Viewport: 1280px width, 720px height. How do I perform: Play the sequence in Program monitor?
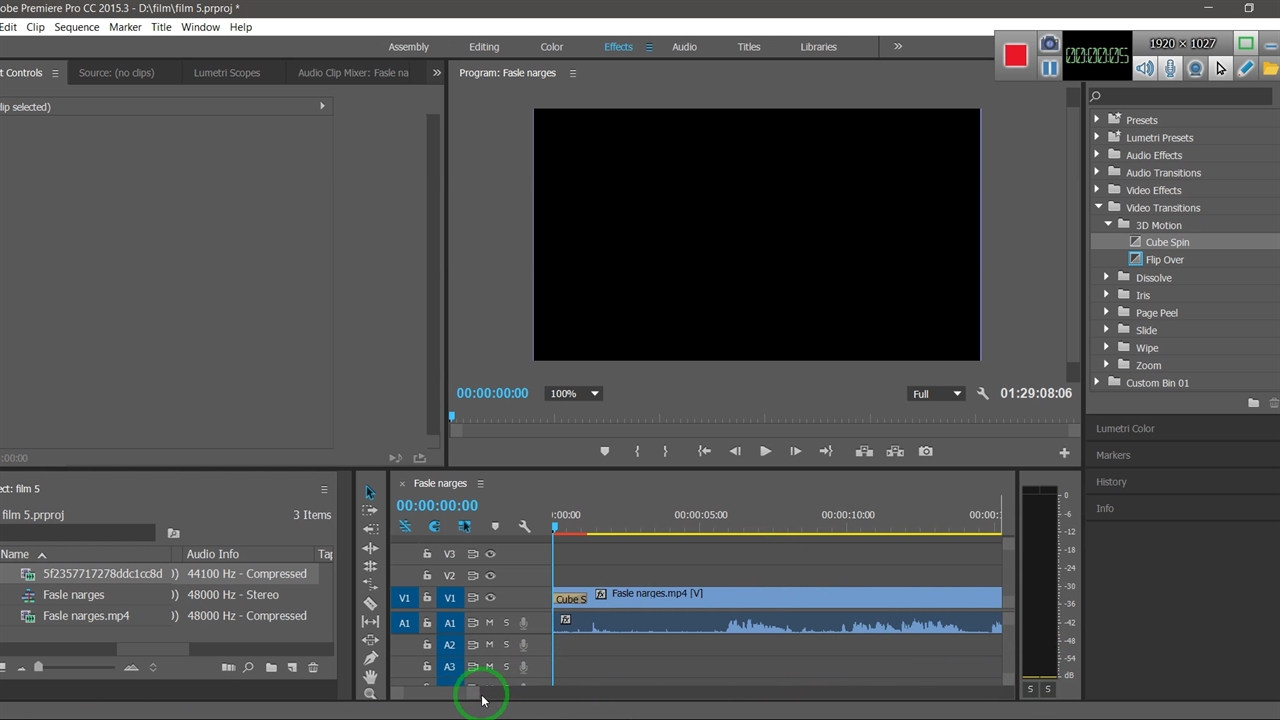tap(765, 452)
